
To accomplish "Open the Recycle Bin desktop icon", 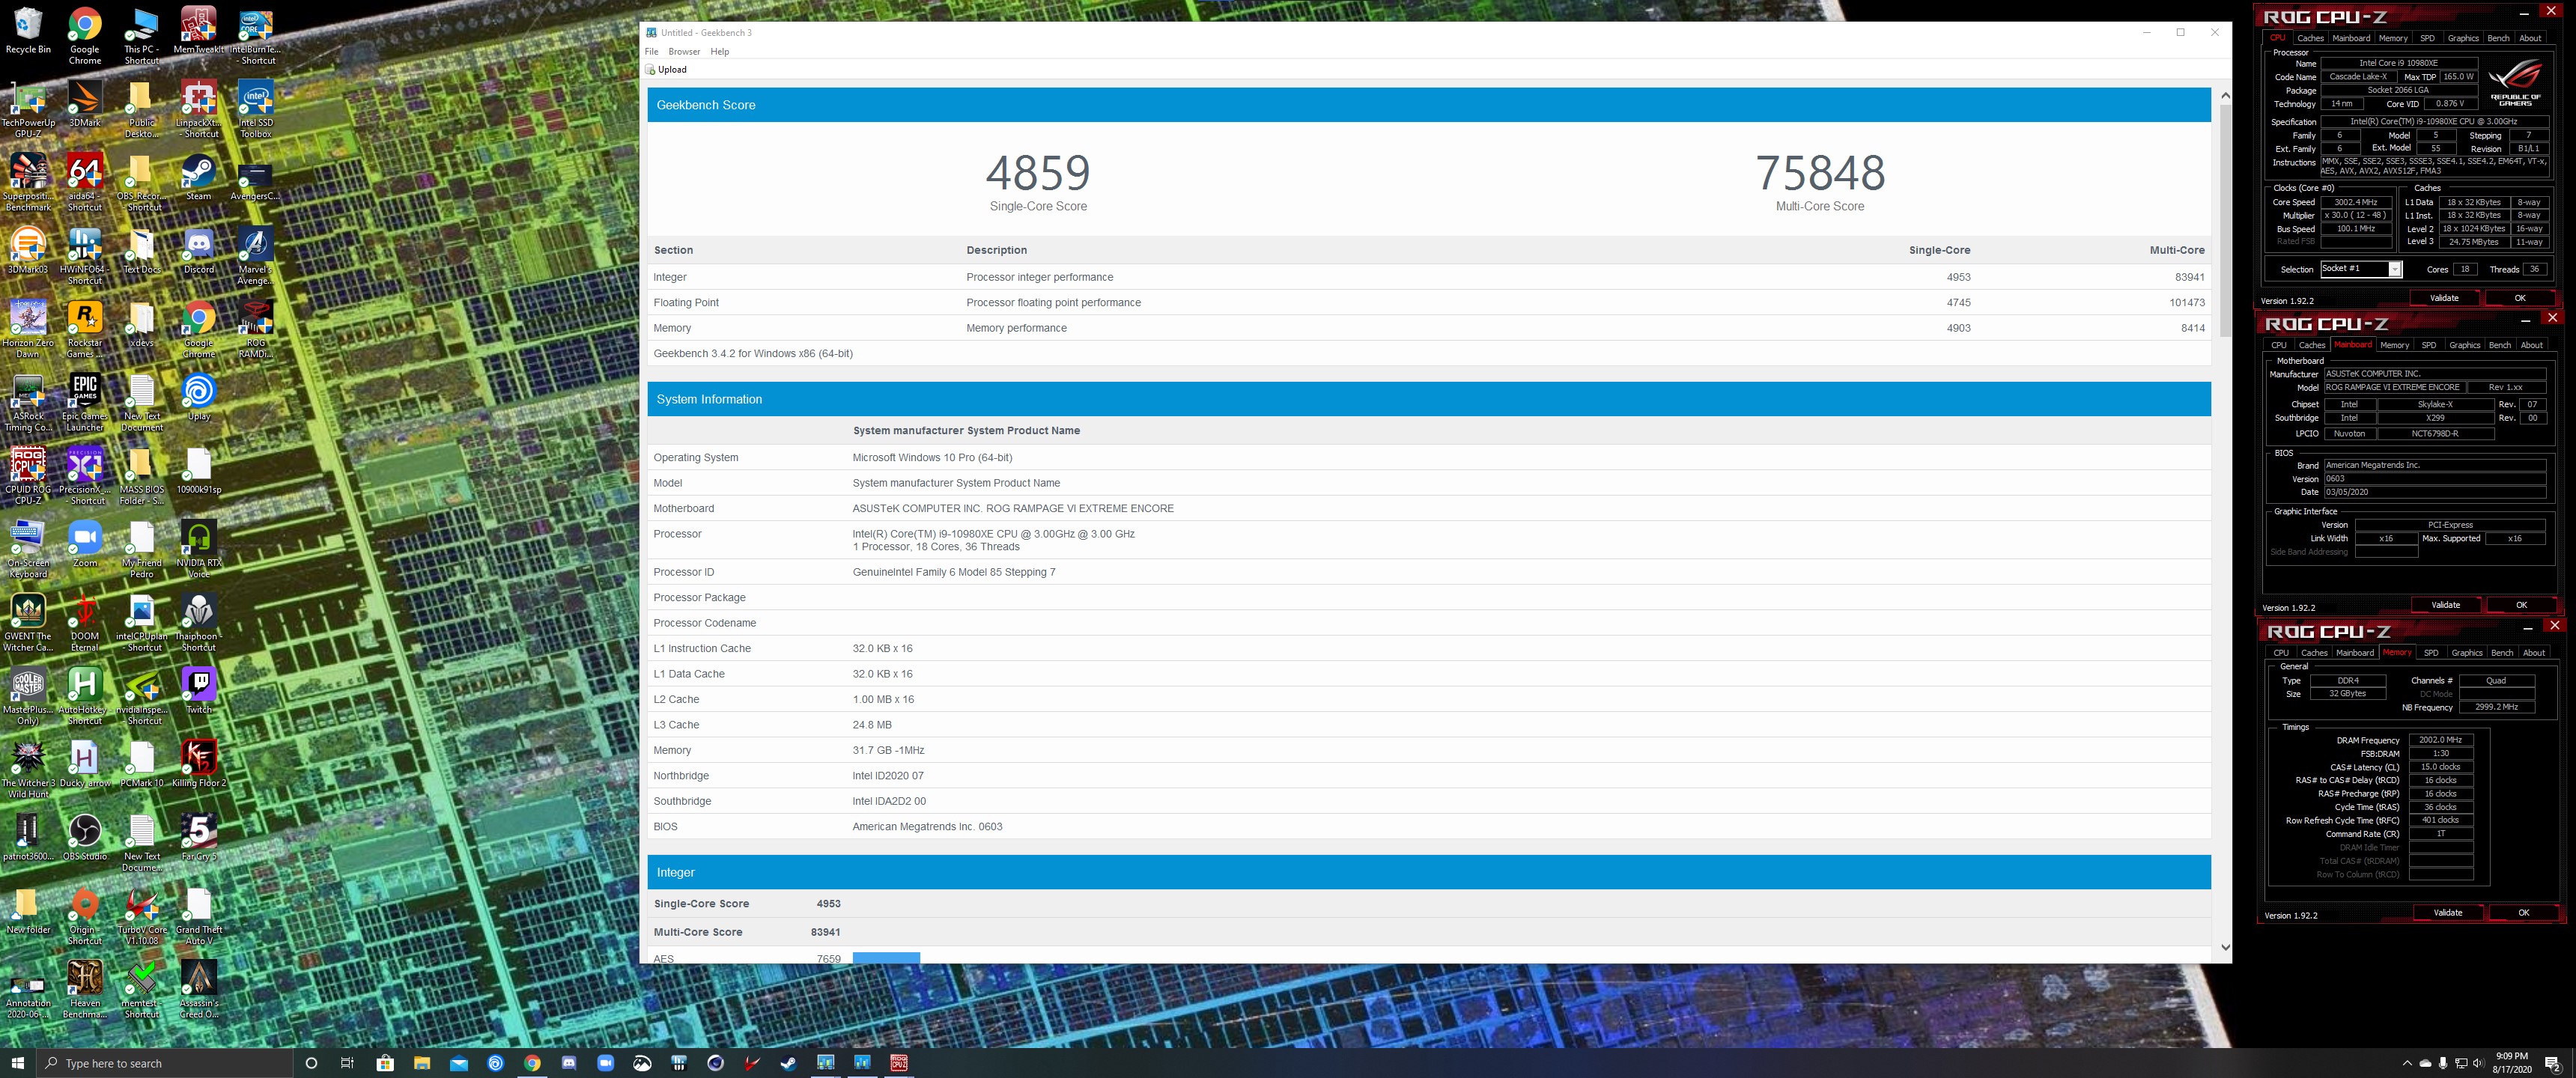I will coord(28,30).
